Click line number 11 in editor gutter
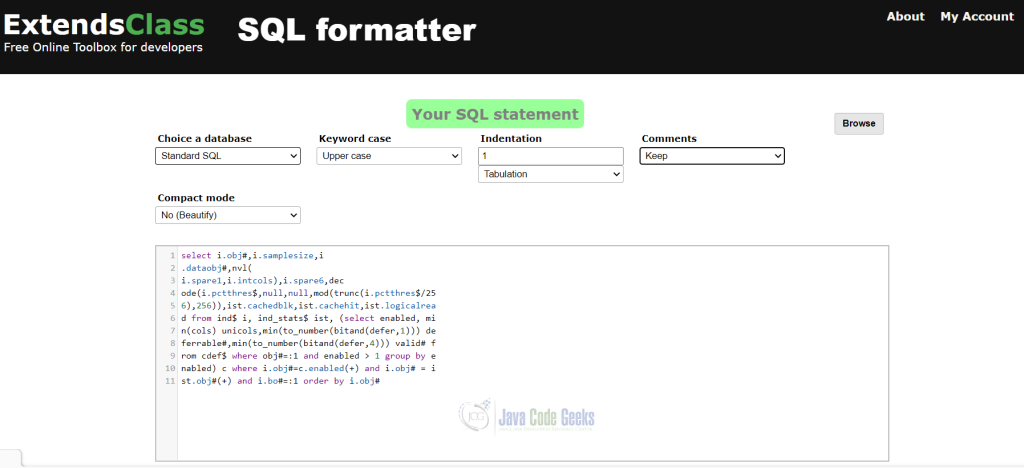This screenshot has height=468, width=1024. pos(170,381)
